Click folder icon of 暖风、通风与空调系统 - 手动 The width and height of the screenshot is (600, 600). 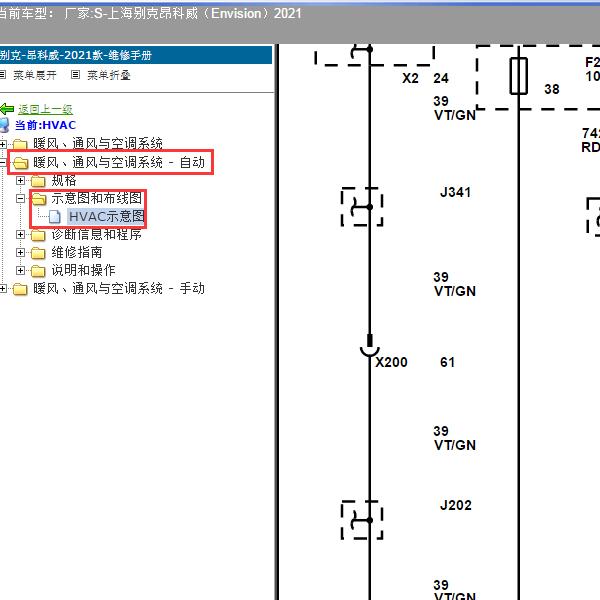(x=21, y=289)
